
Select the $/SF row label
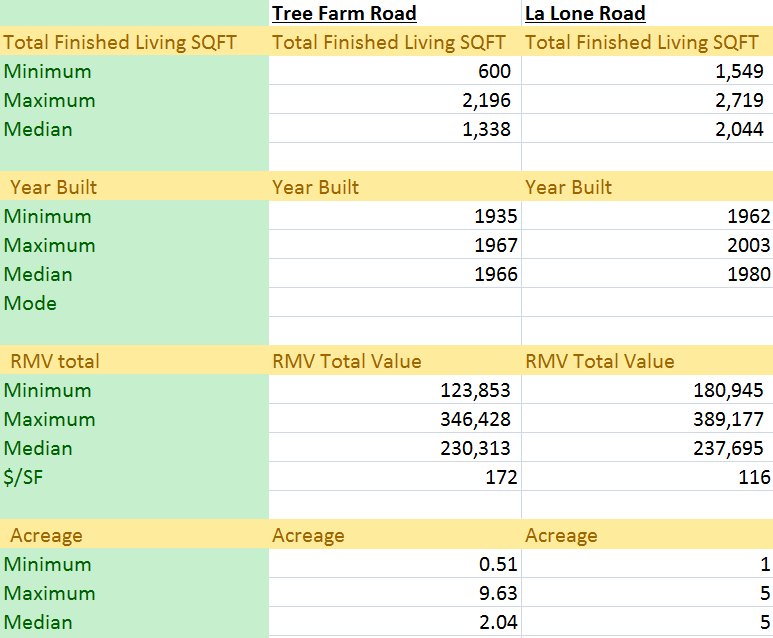coord(24,477)
